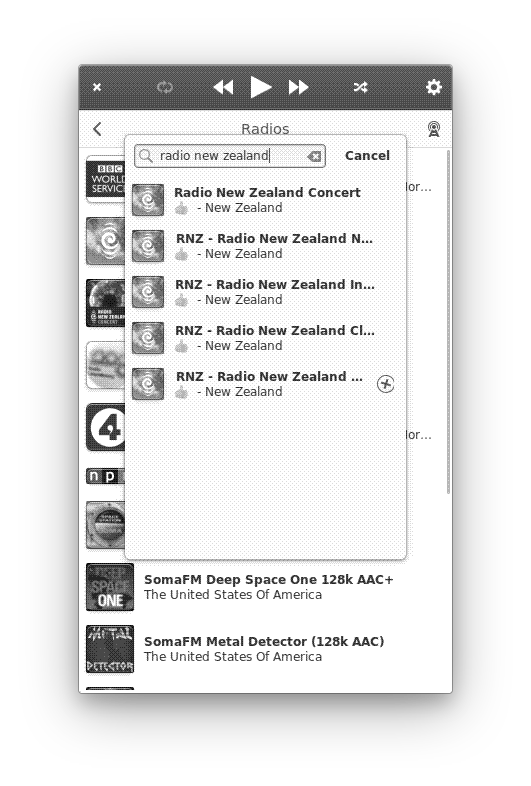Click the play button
531x786 pixels.
click(x=261, y=87)
